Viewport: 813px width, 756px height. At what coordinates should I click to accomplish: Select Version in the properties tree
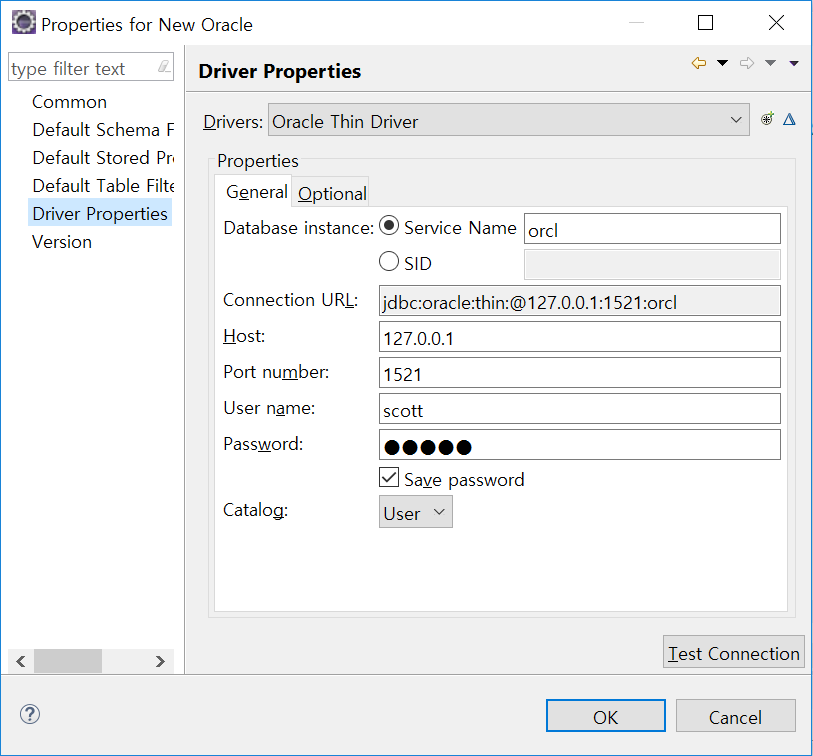coord(62,242)
